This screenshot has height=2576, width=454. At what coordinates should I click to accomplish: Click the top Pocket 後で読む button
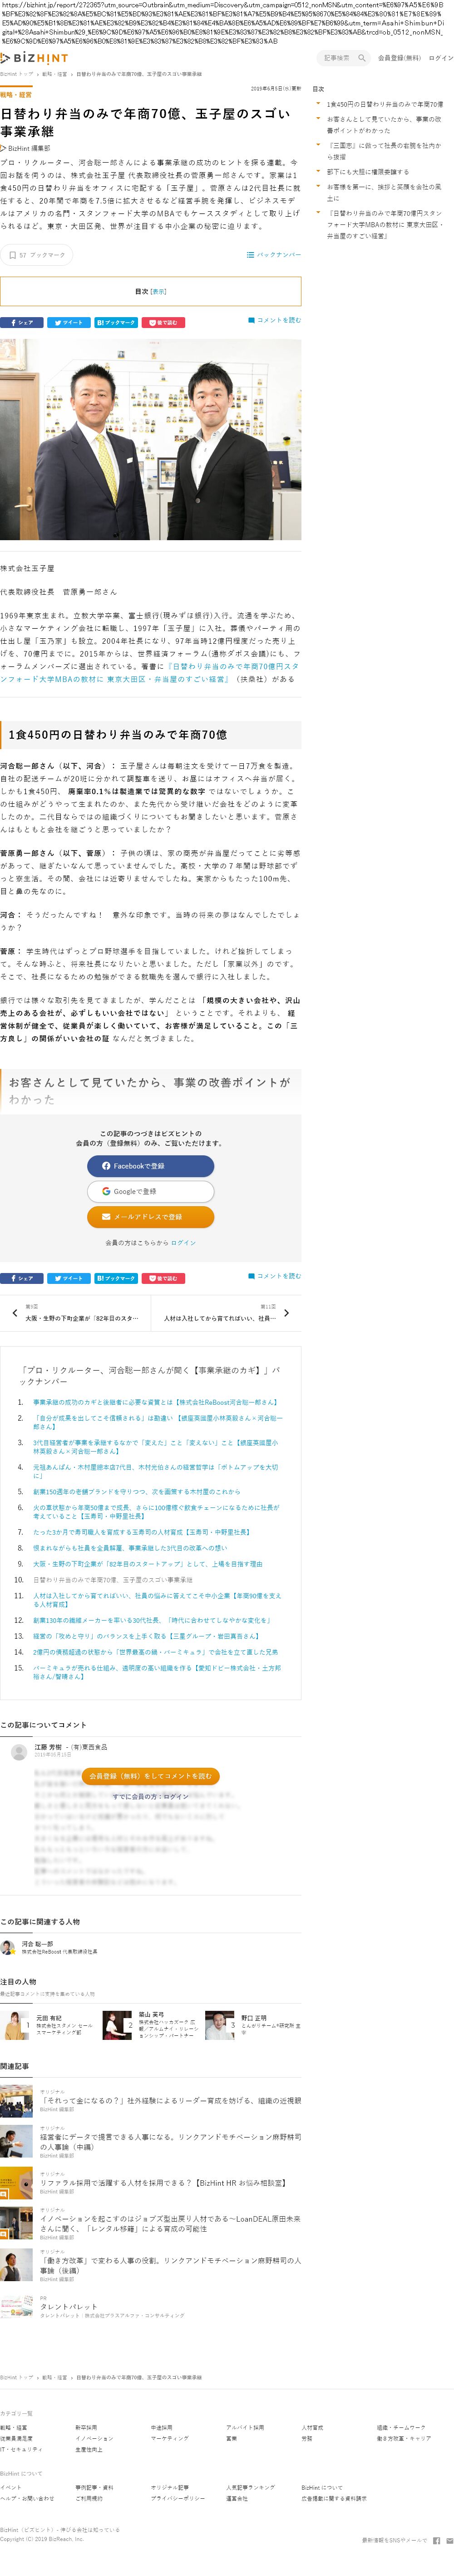[162, 323]
